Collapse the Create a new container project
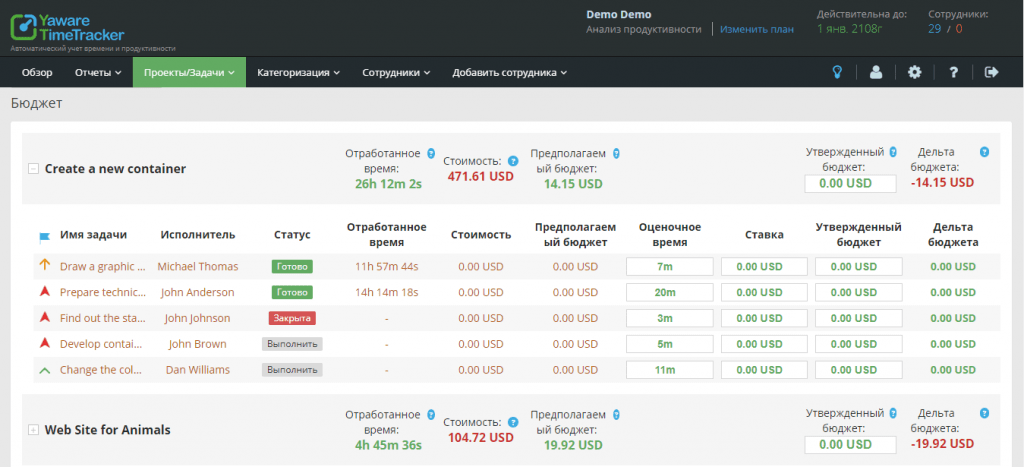The width and height of the screenshot is (1024, 467). click(x=33, y=169)
